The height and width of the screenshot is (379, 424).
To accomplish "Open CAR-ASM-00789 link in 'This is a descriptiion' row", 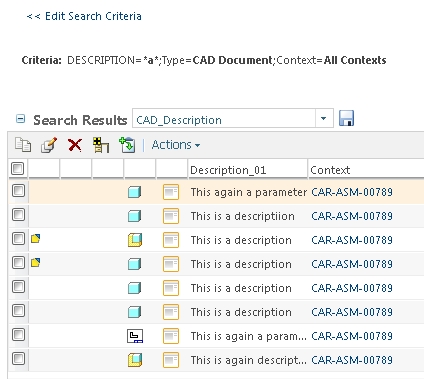I will 352,216.
